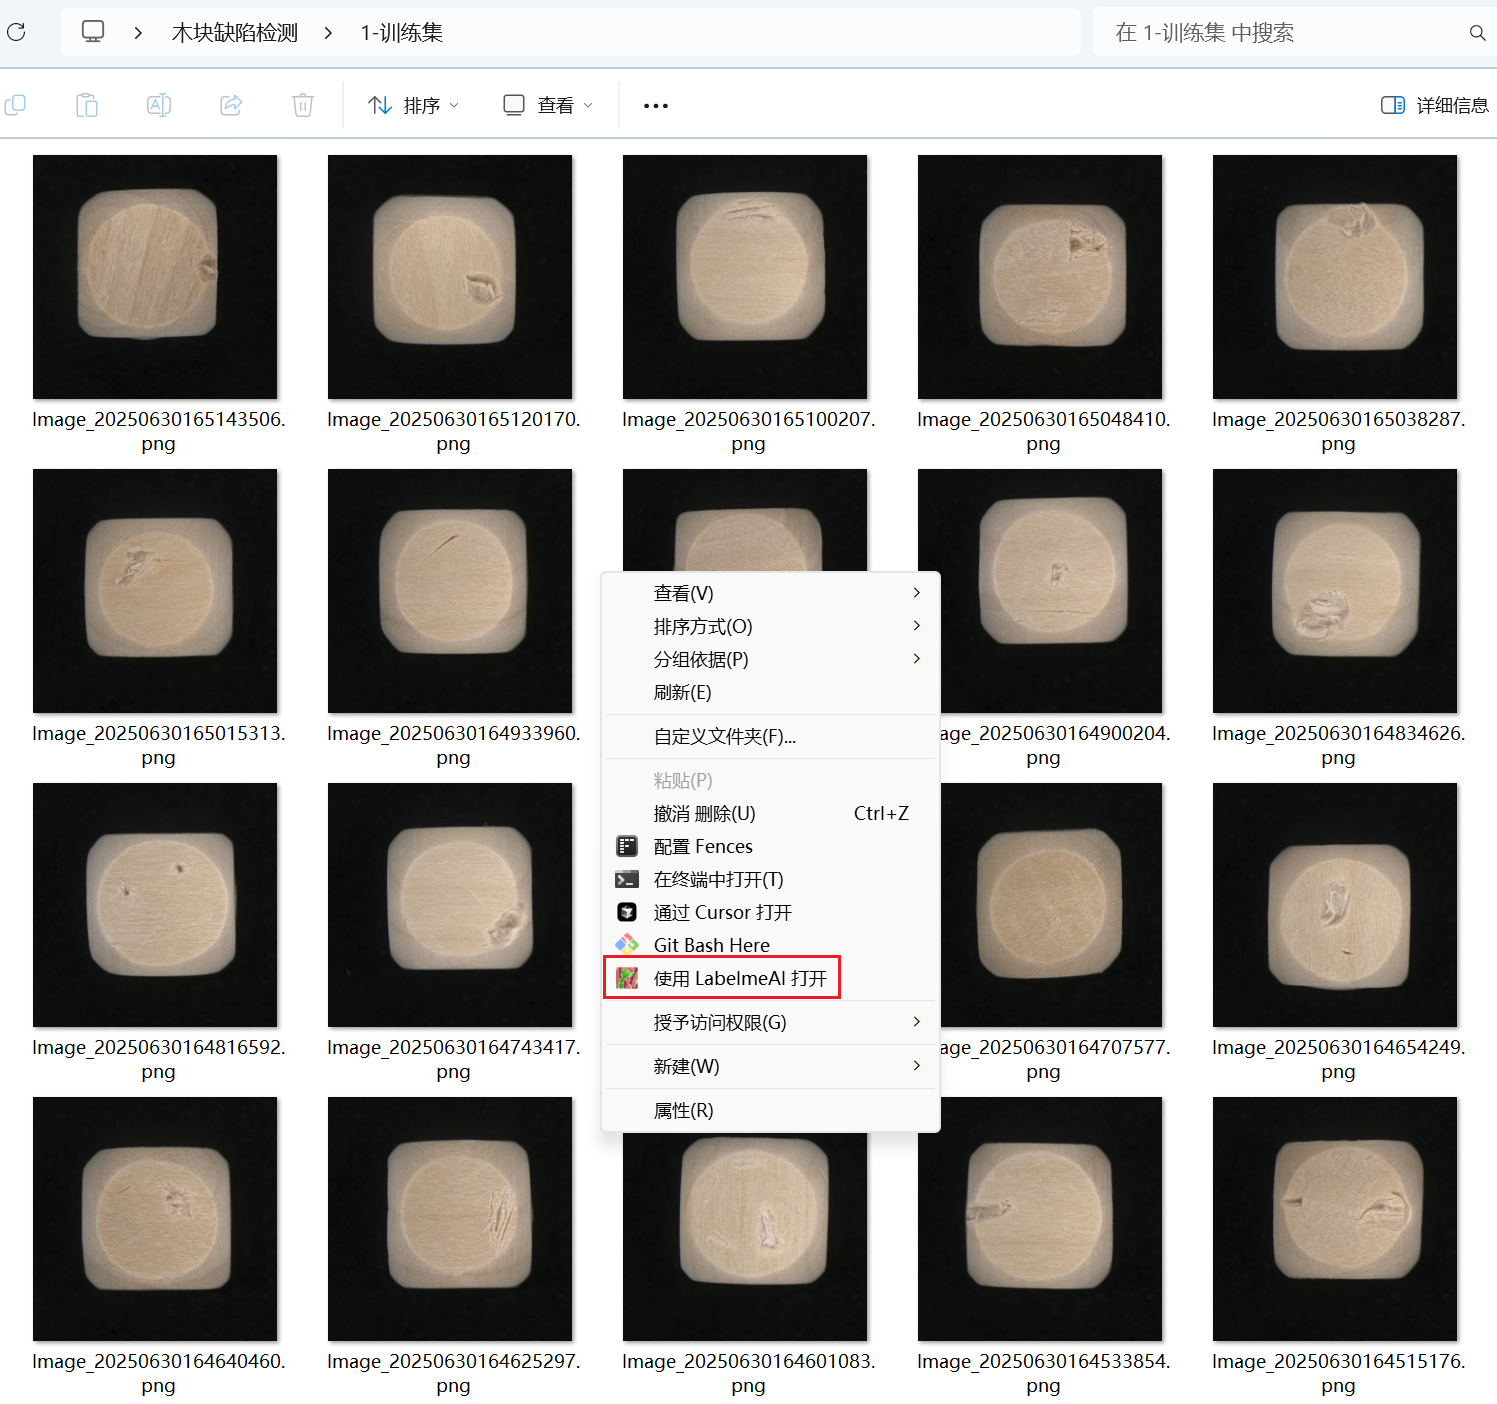The height and width of the screenshot is (1404, 1497).
Task: Click the copy icon in toolbar
Action: tap(16, 105)
